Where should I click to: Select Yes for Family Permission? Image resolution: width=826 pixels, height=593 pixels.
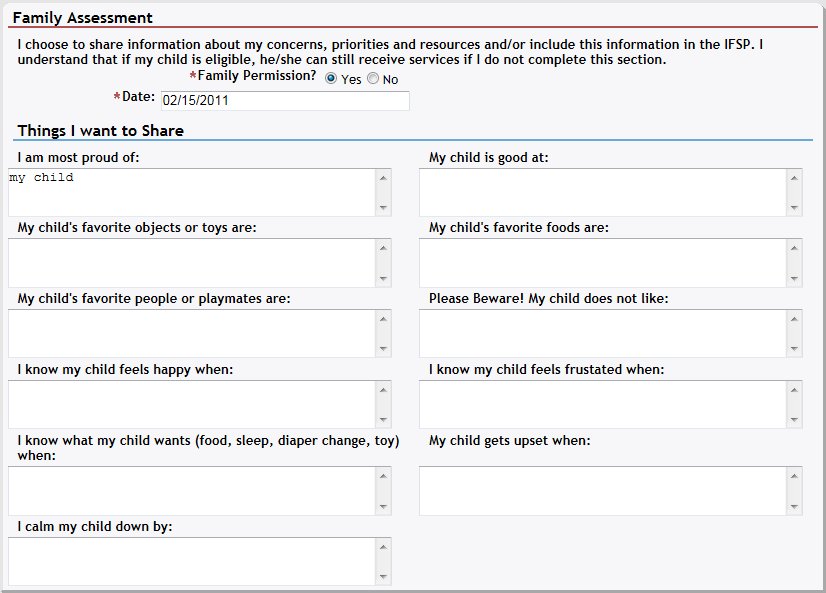331,79
